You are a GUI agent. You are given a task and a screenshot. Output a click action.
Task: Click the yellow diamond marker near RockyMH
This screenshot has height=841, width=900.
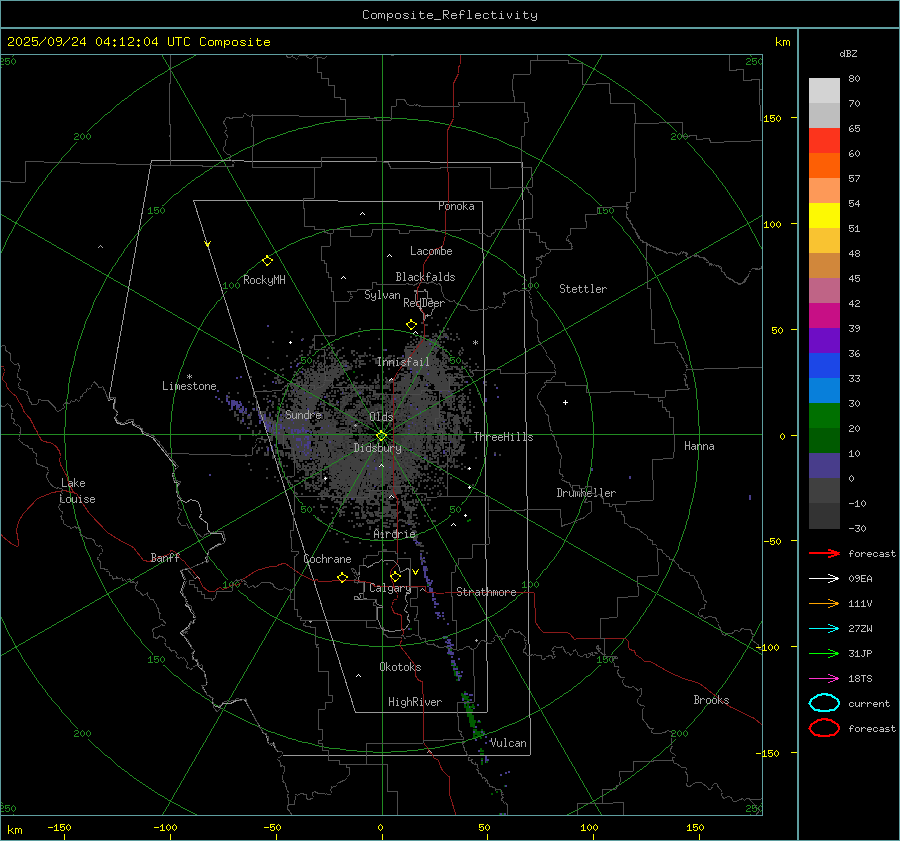[267, 260]
